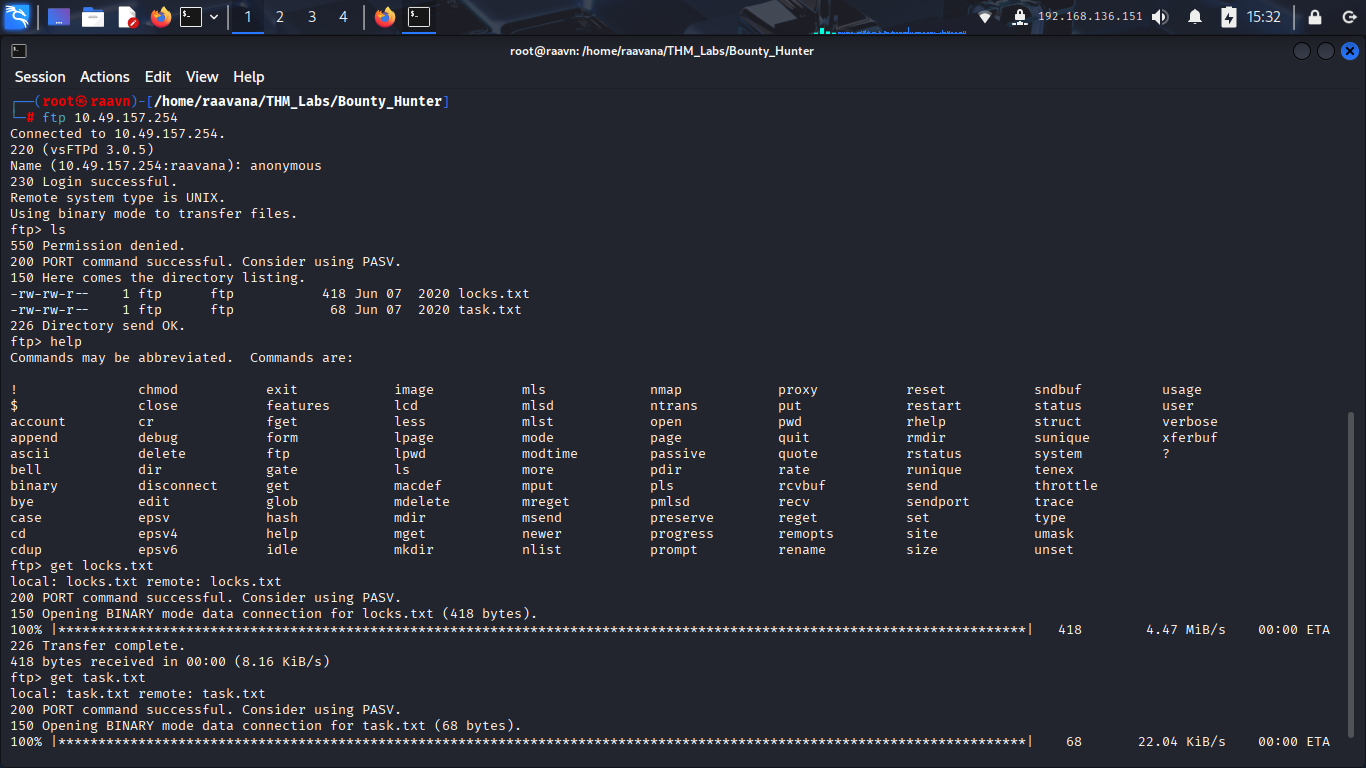Click the 'passive' command in help list
This screenshot has height=768, width=1366.
(678, 454)
